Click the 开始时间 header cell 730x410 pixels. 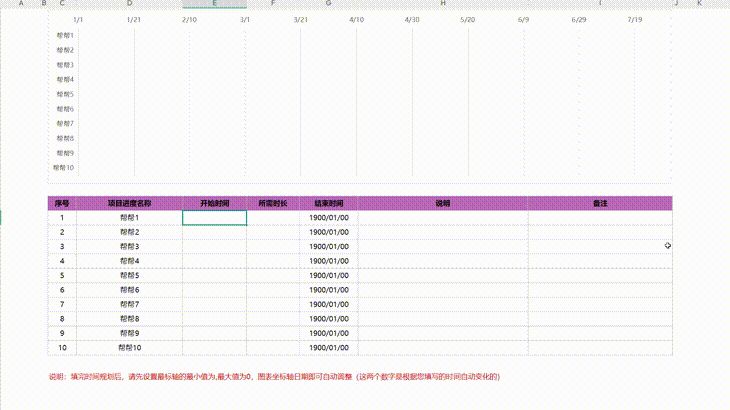[x=214, y=203]
